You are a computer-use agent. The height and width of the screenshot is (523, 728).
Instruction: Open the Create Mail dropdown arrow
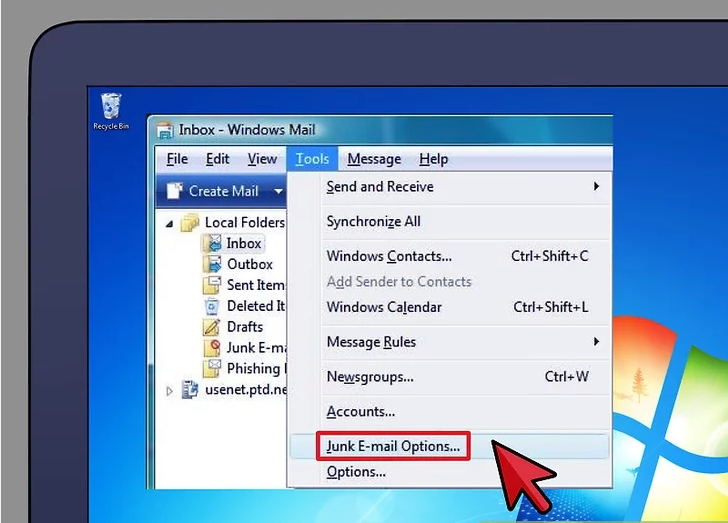277,191
